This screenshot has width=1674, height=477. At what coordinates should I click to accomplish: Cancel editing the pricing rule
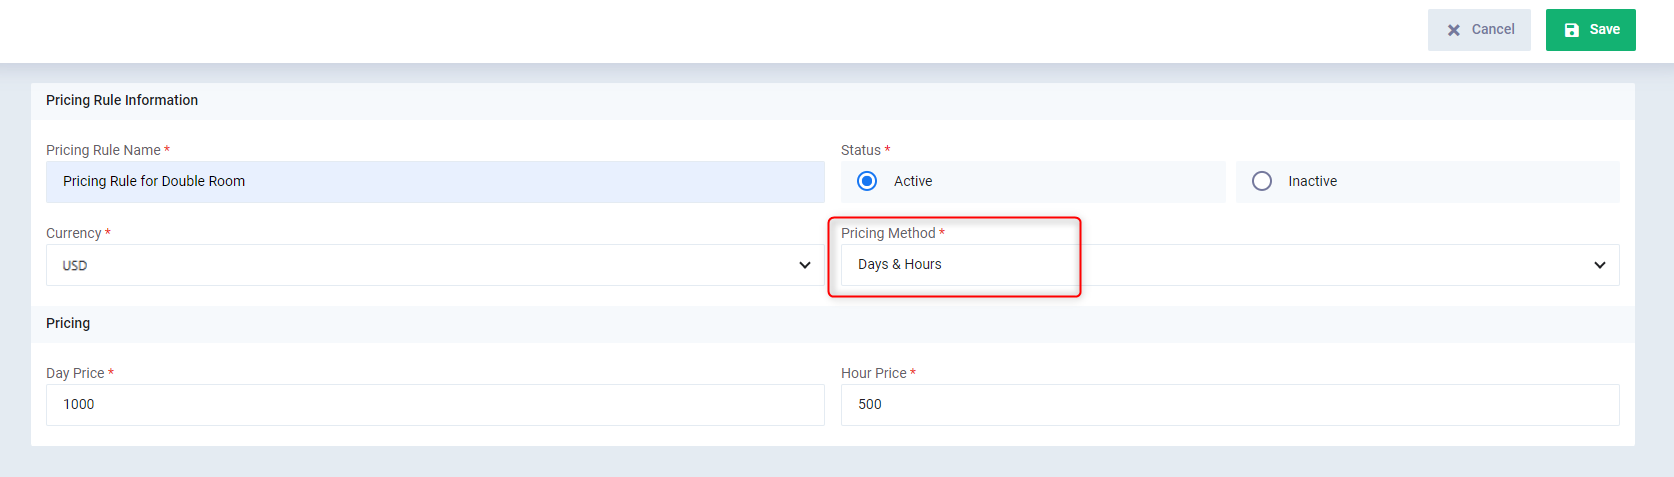(1479, 30)
